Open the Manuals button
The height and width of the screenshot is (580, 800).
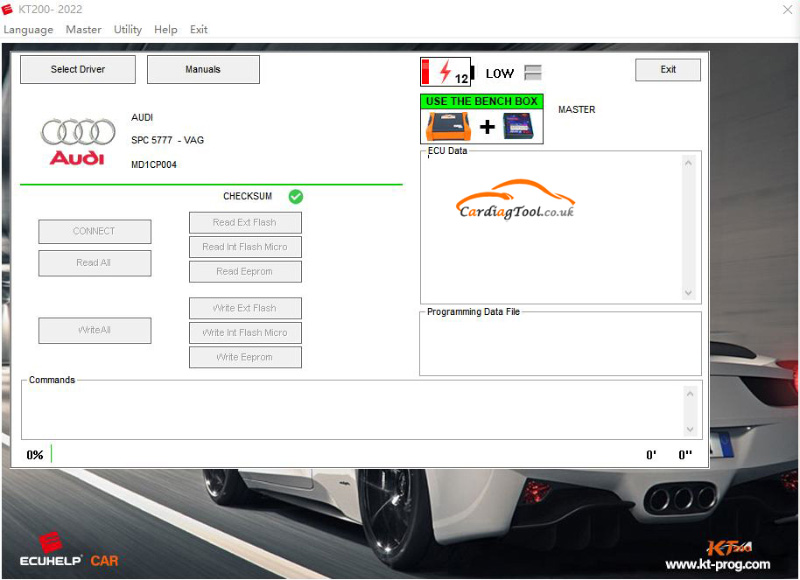[203, 69]
